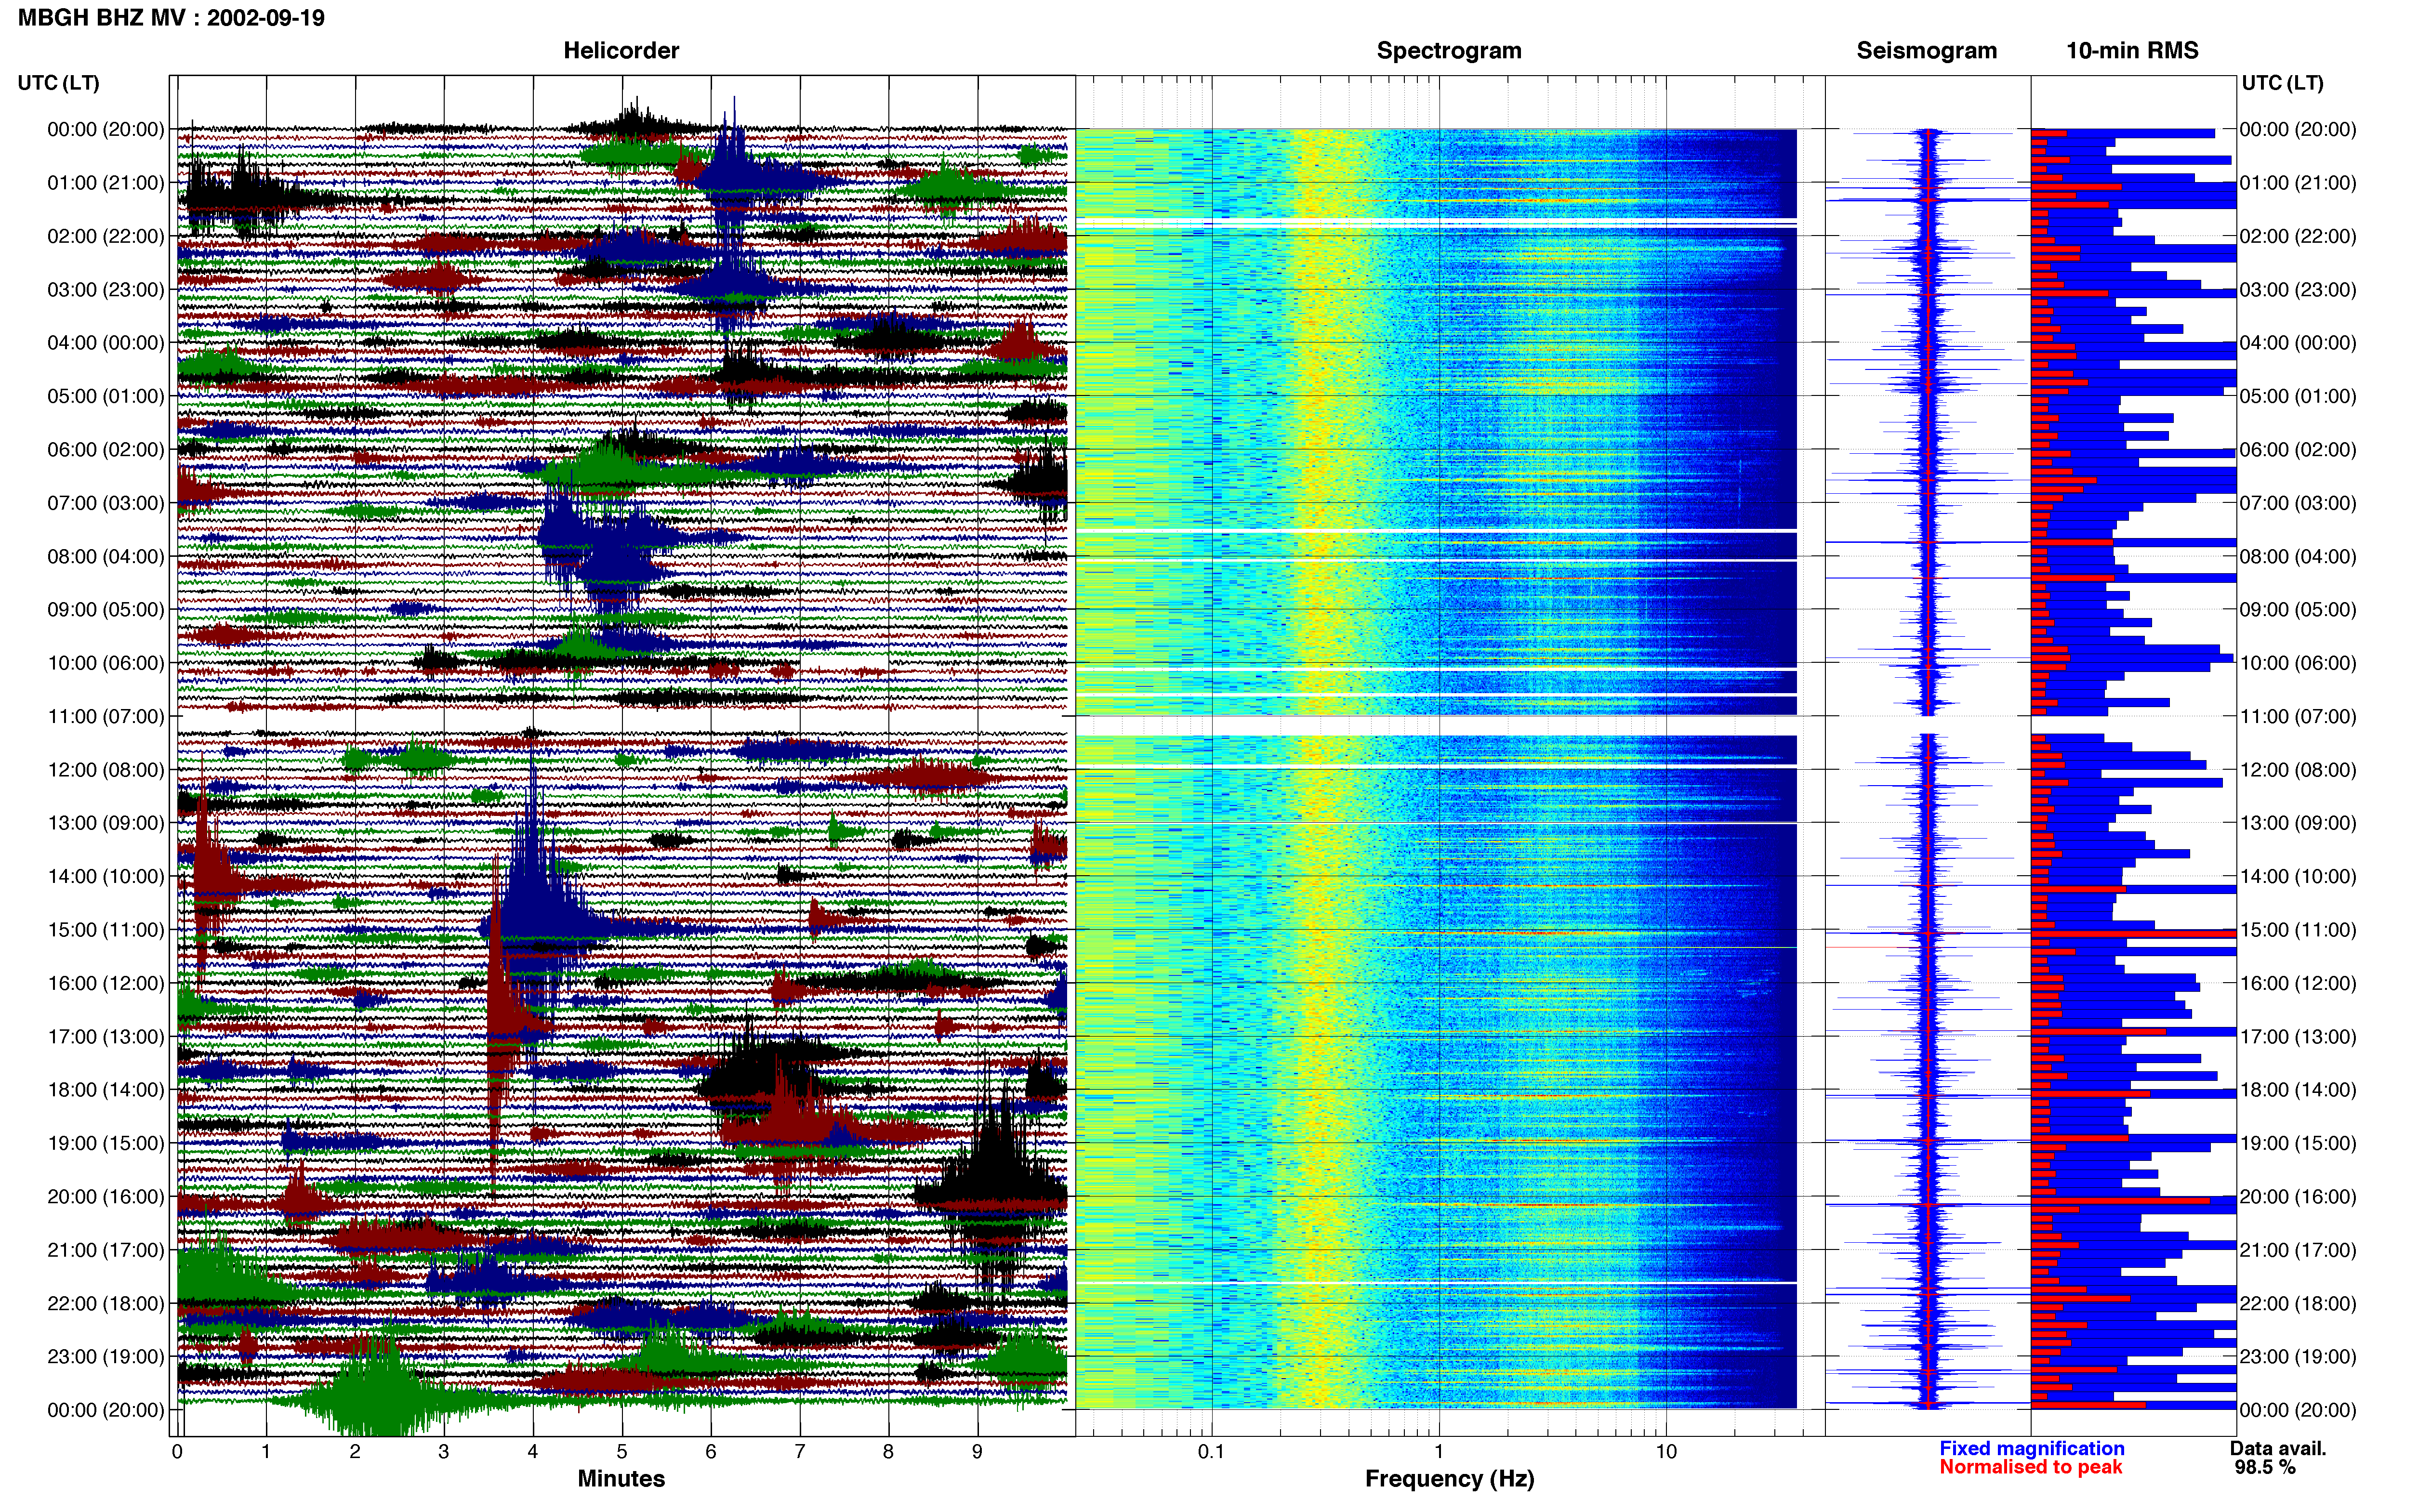
Task: Click the 'Seismogram' panel heading
Action: tap(1926, 50)
